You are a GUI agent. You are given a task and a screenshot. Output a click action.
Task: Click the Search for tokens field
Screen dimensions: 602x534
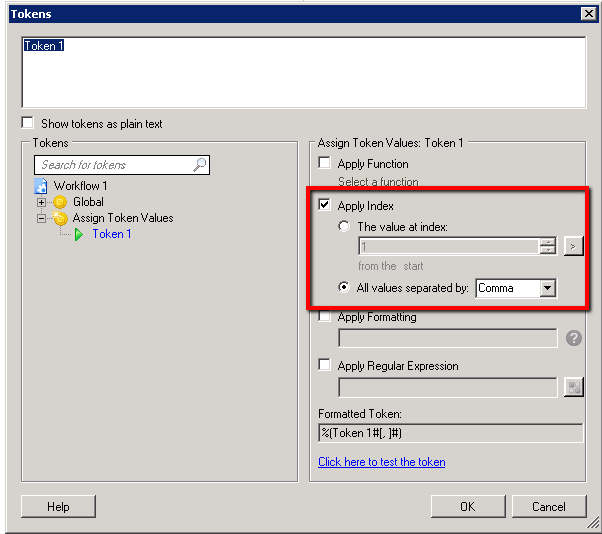tap(122, 165)
